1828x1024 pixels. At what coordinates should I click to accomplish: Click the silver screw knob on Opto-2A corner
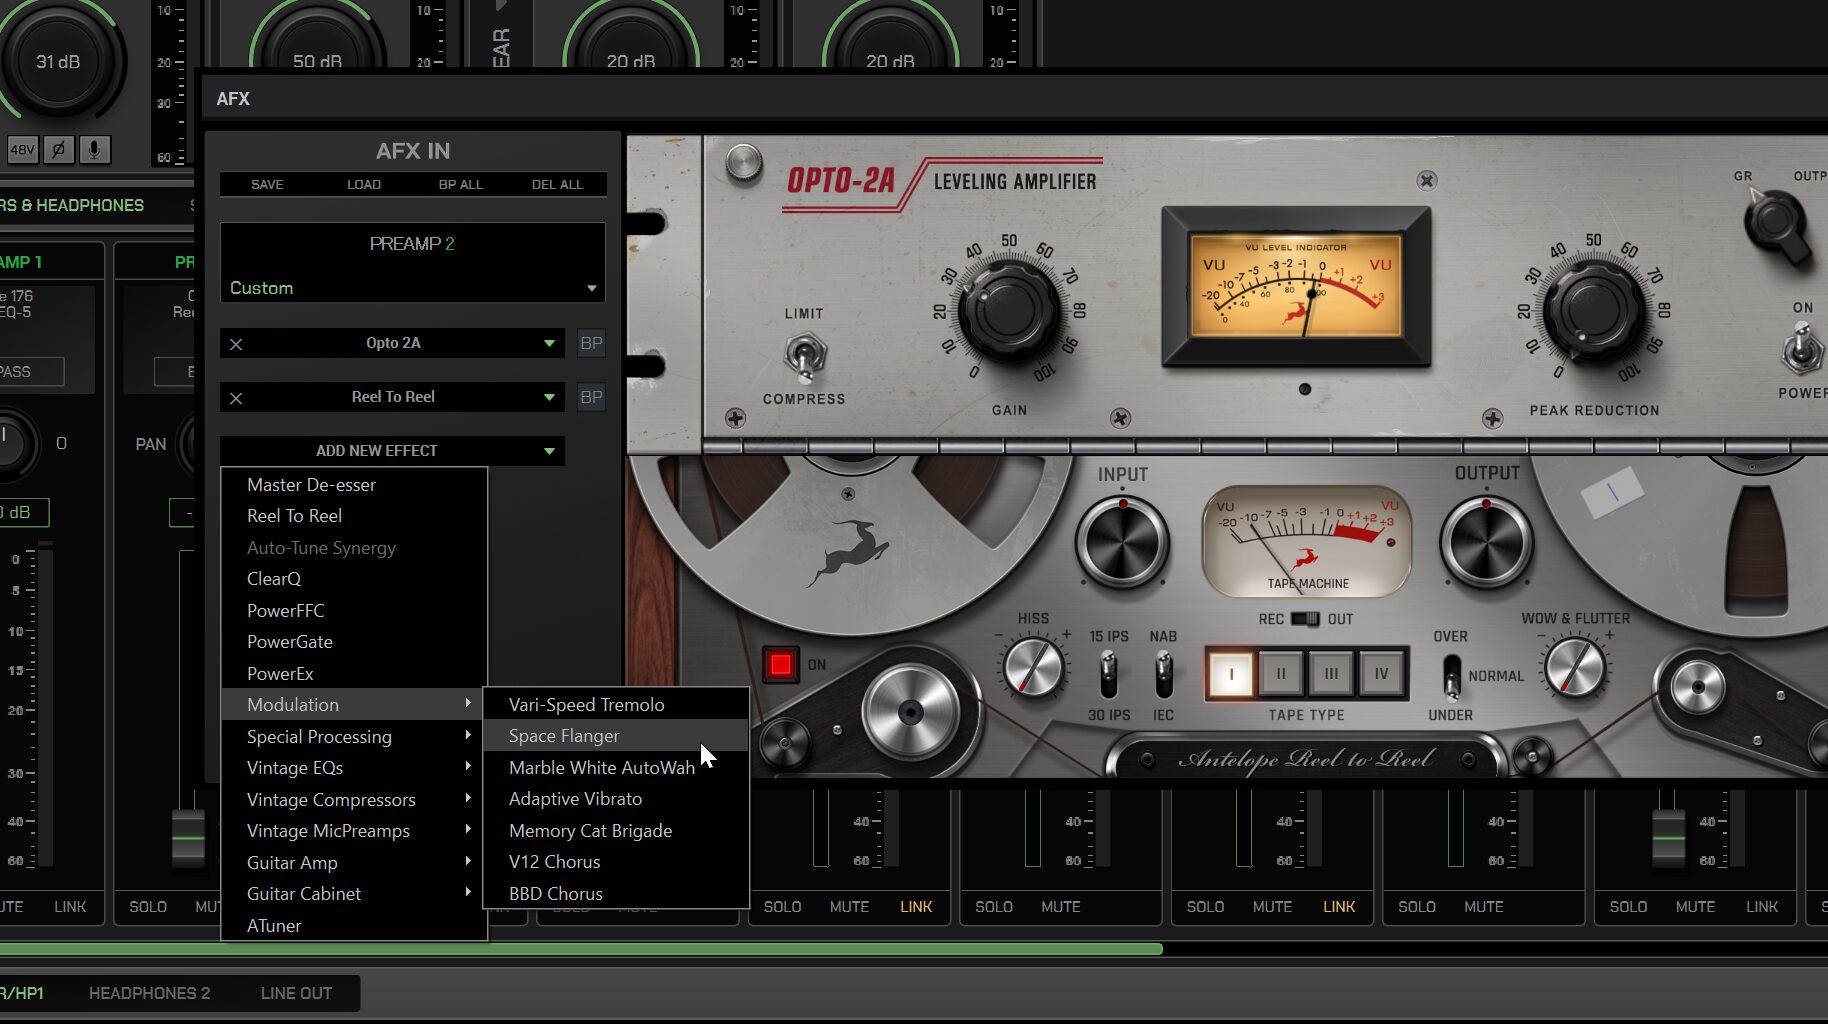(x=743, y=163)
